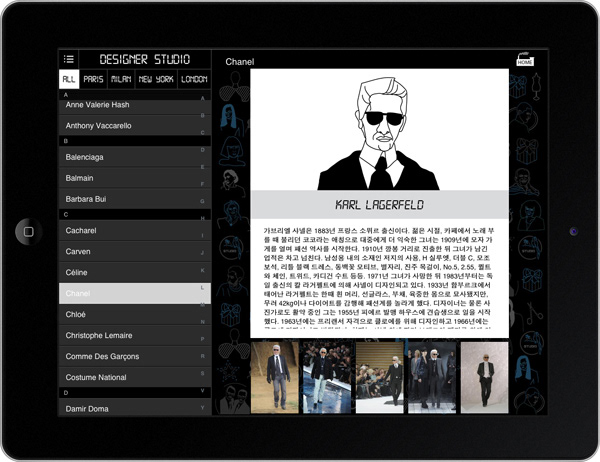
Task: Select Céline from the list
Action: click(x=126, y=272)
